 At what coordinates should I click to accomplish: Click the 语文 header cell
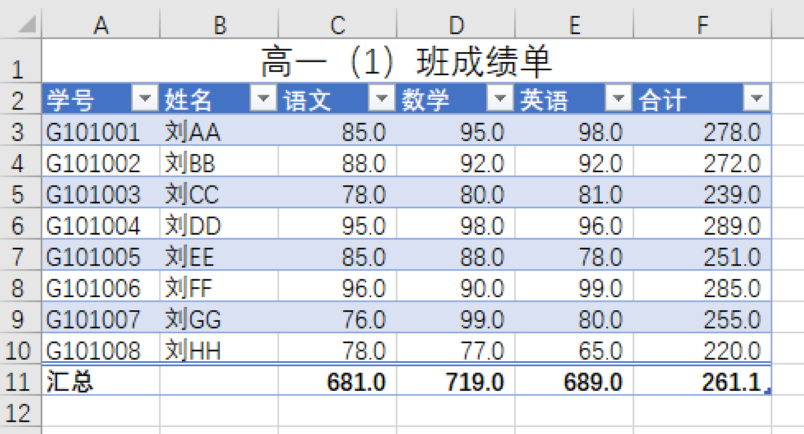tap(337, 98)
